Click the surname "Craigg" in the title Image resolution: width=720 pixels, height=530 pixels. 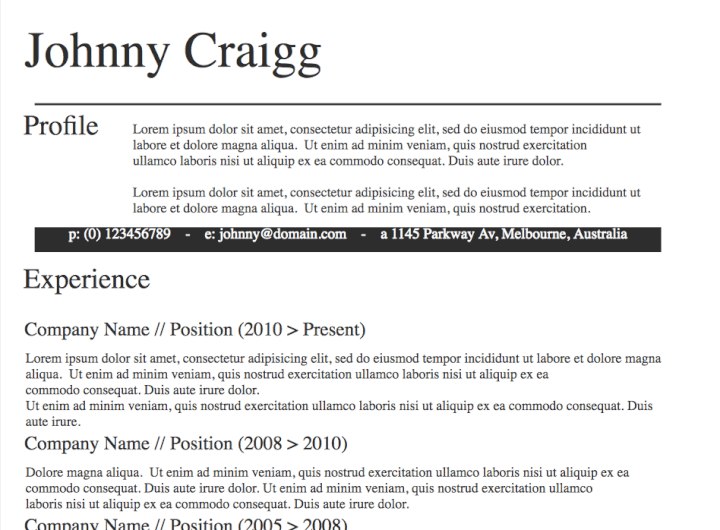tap(254, 52)
